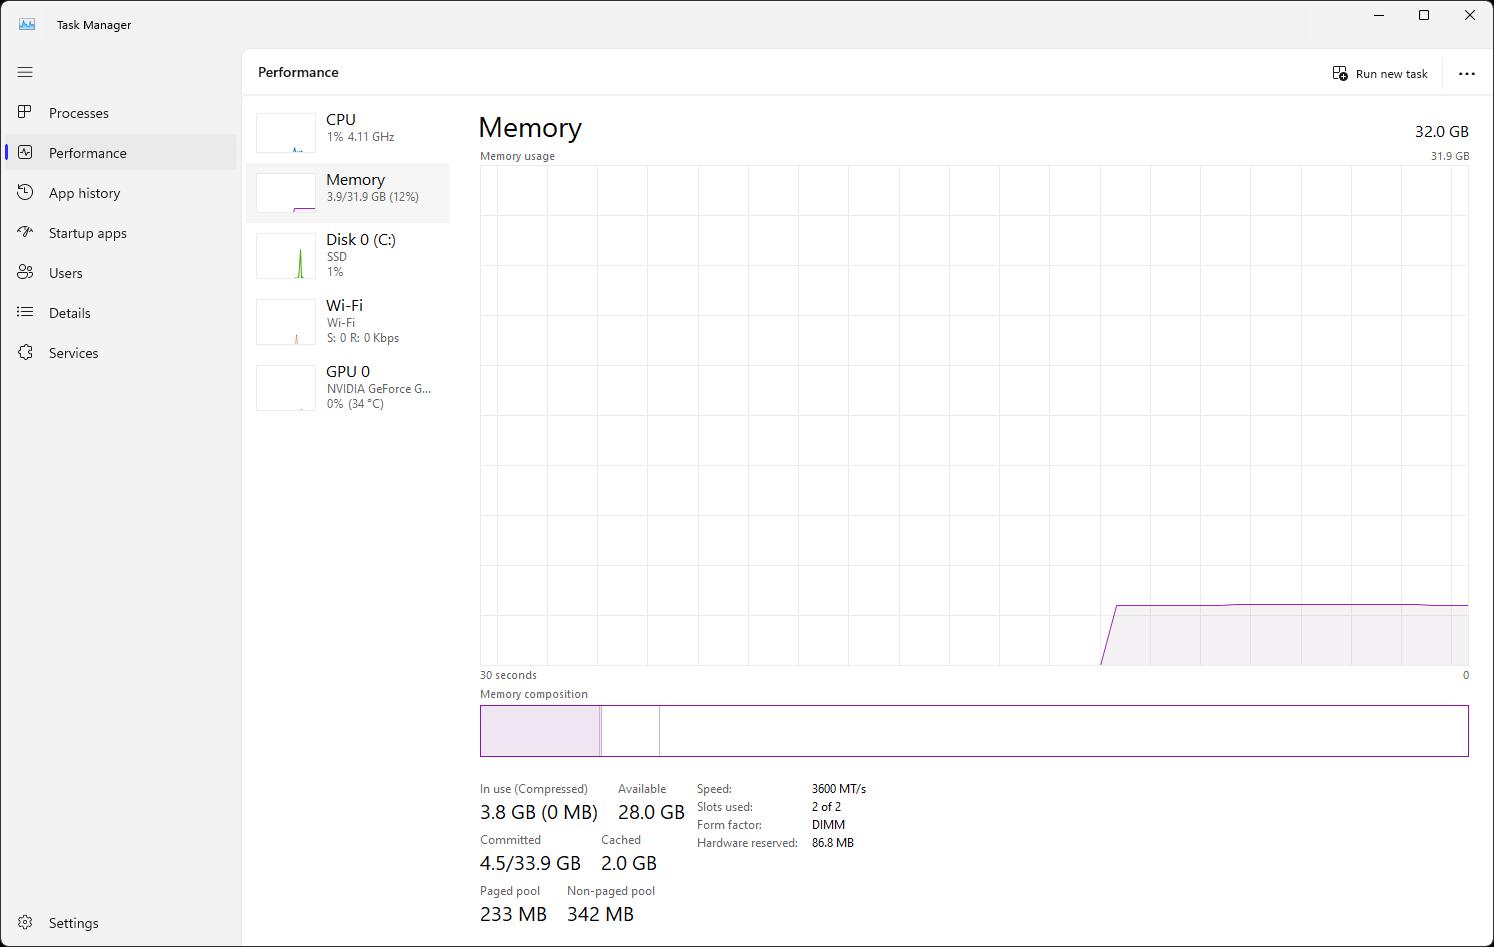This screenshot has width=1494, height=947.
Task: Click the GPU 0 mini graph thumbnail
Action: click(x=286, y=388)
